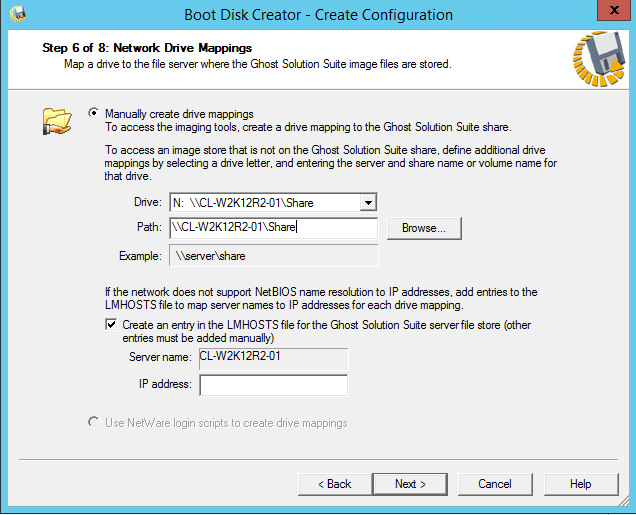Click the Drive combo box arrow
Viewport: 636px width, 515px height.
tap(368, 203)
